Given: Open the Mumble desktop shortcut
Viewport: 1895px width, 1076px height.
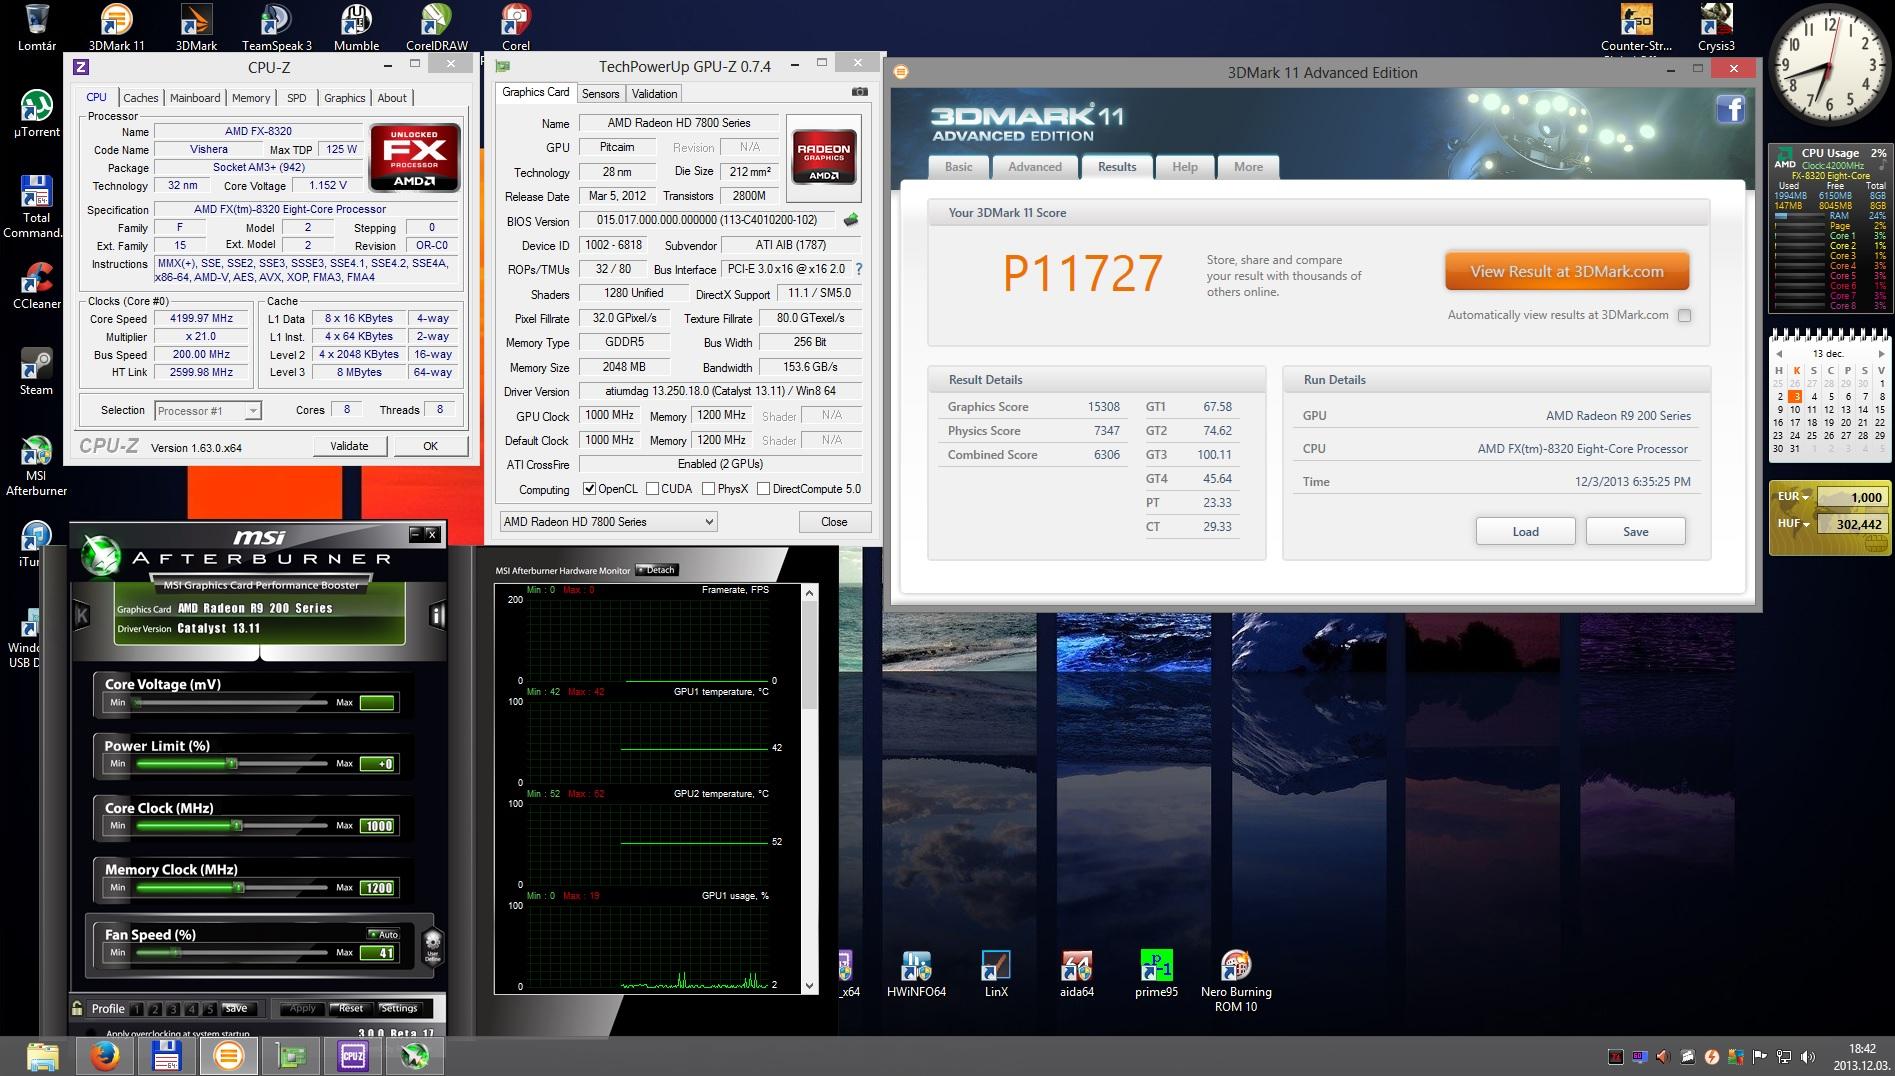Looking at the screenshot, I should point(356,27).
